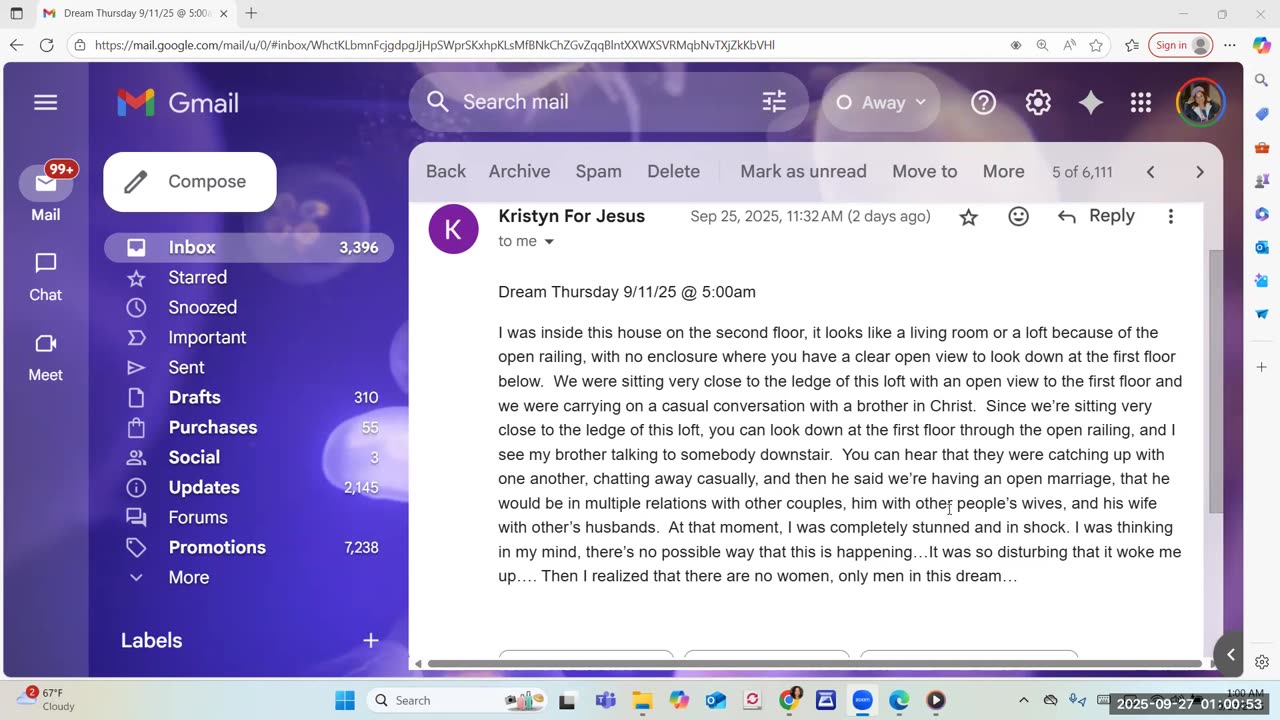The width and height of the screenshot is (1280, 720).
Task: Go to the newer message arrow
Action: pyautogui.click(x=1150, y=172)
